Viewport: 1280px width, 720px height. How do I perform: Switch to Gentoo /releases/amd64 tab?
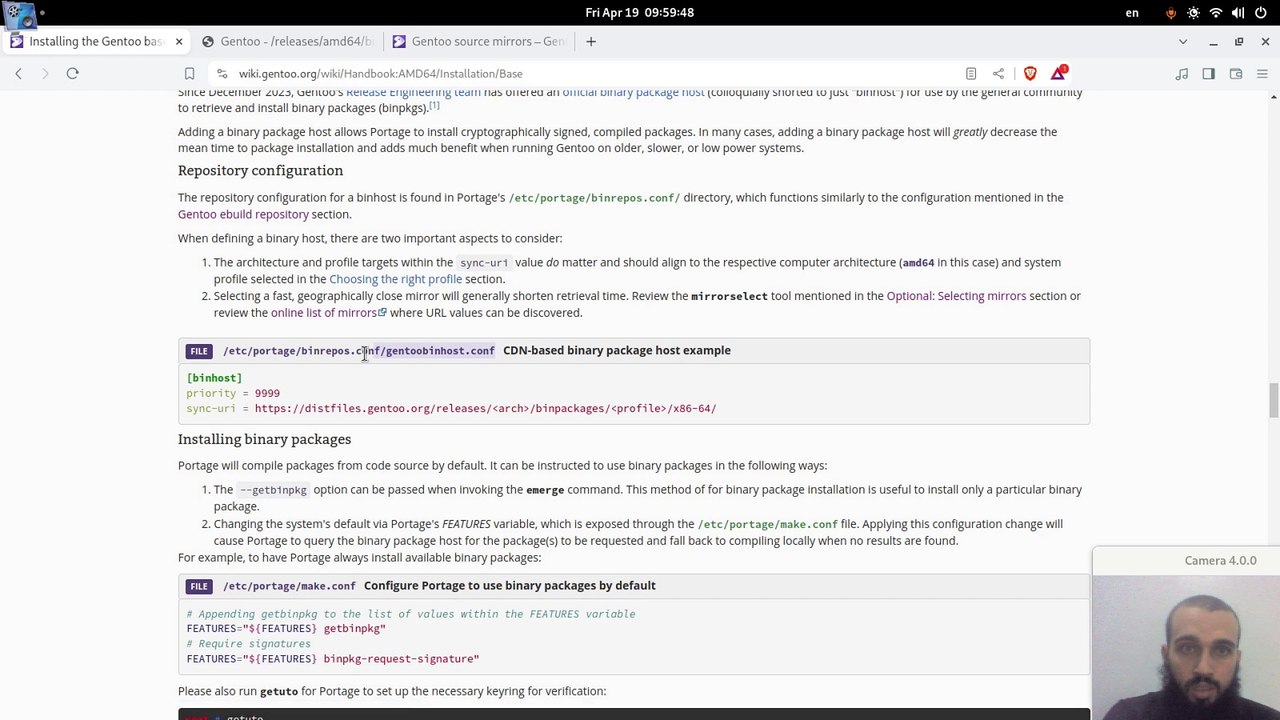[x=288, y=41]
